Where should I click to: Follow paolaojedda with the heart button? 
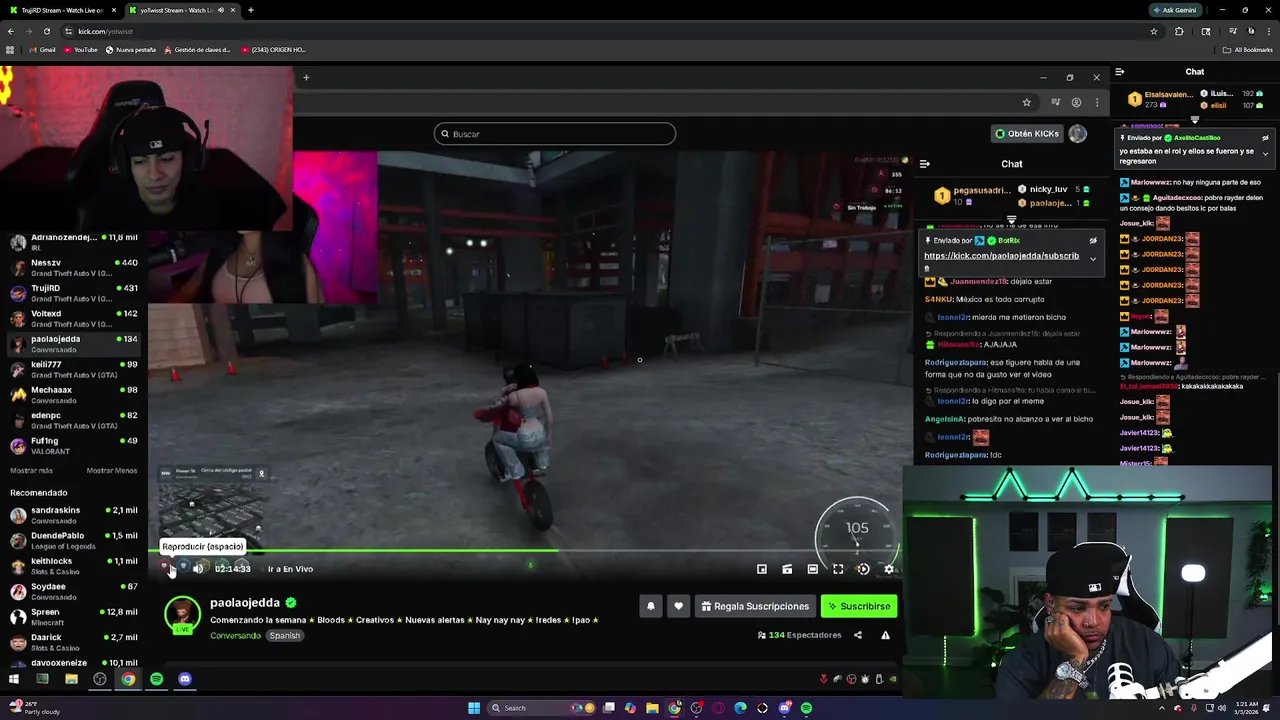click(678, 606)
